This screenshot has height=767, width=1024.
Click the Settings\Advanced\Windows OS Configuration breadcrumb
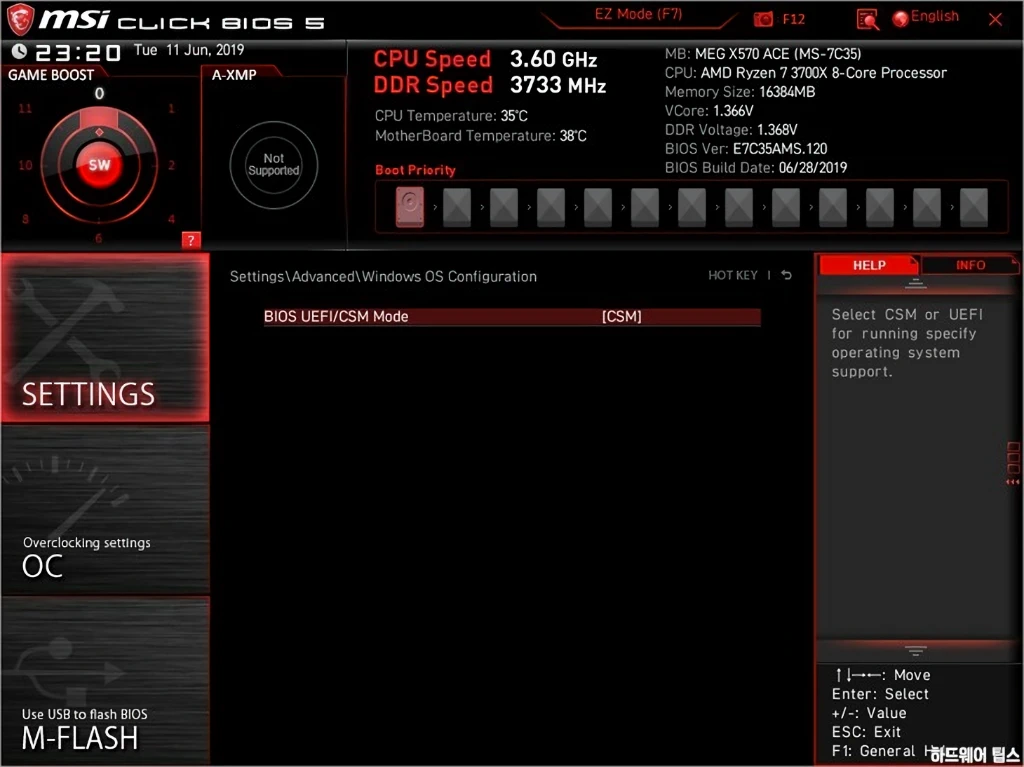tap(383, 276)
